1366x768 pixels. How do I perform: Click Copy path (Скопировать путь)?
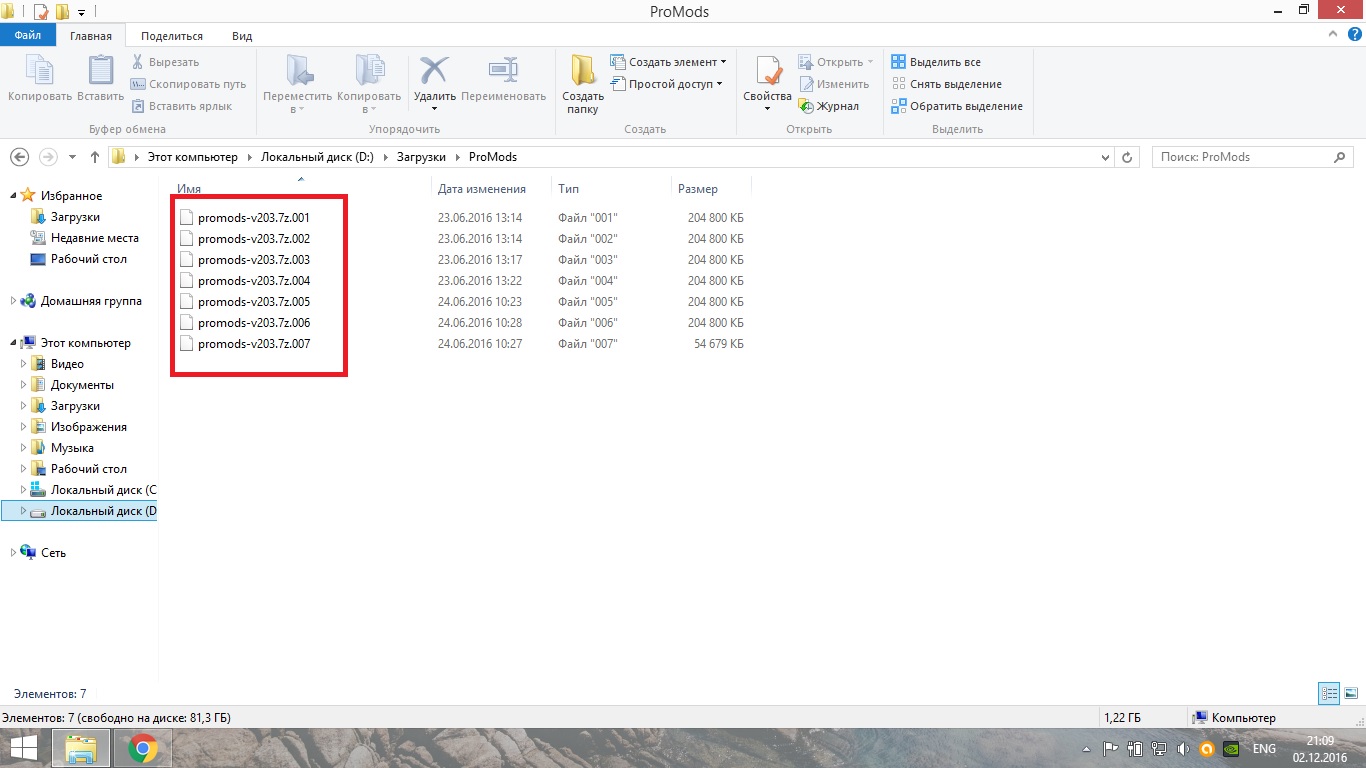click(188, 84)
